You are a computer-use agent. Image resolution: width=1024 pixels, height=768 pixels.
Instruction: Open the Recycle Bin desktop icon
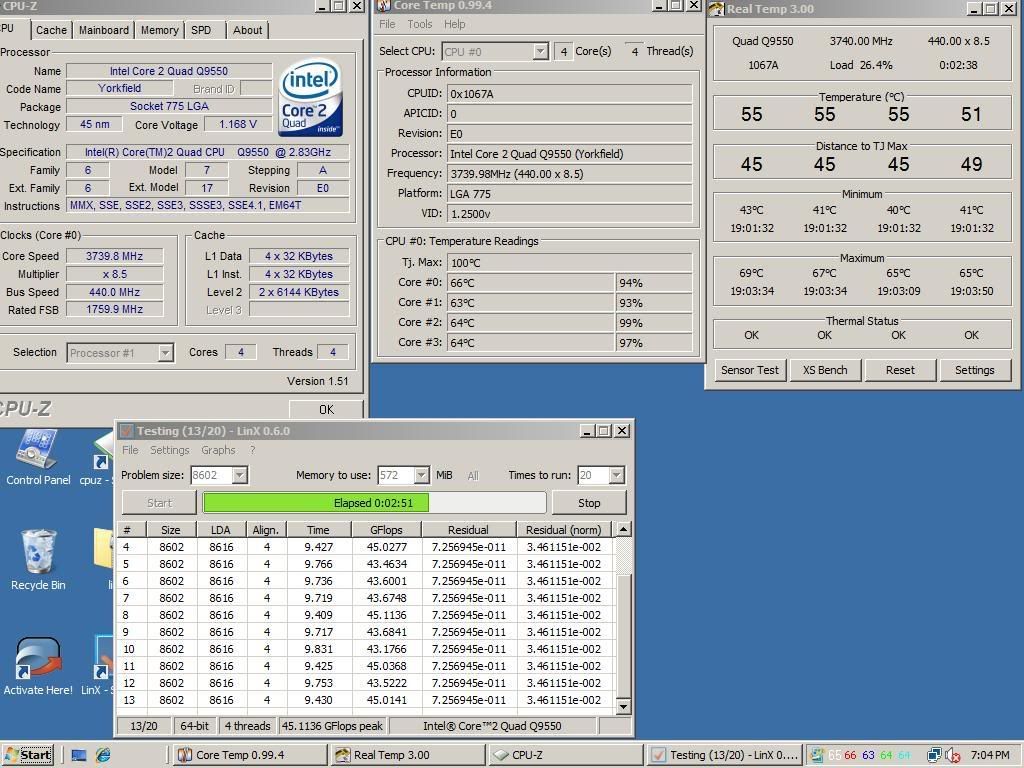(38, 560)
